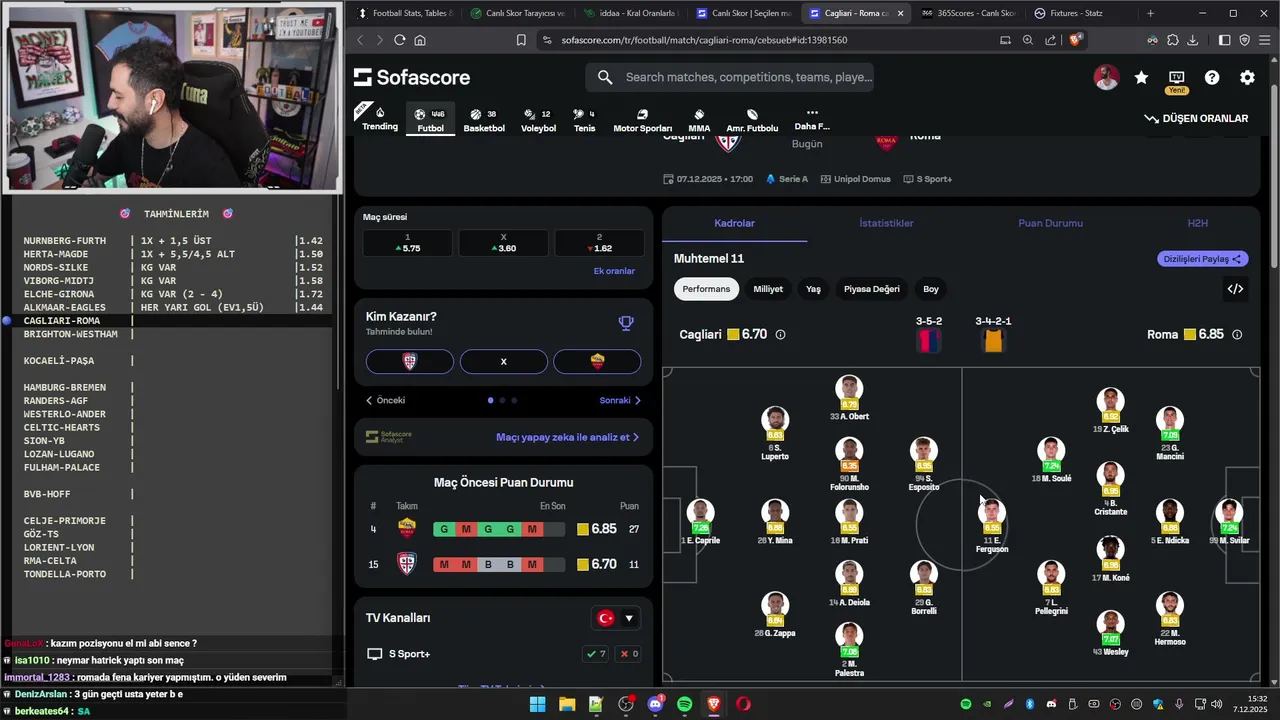Screen dimensions: 1280x720
Task: Click the search magnifier icon
Action: [605, 77]
